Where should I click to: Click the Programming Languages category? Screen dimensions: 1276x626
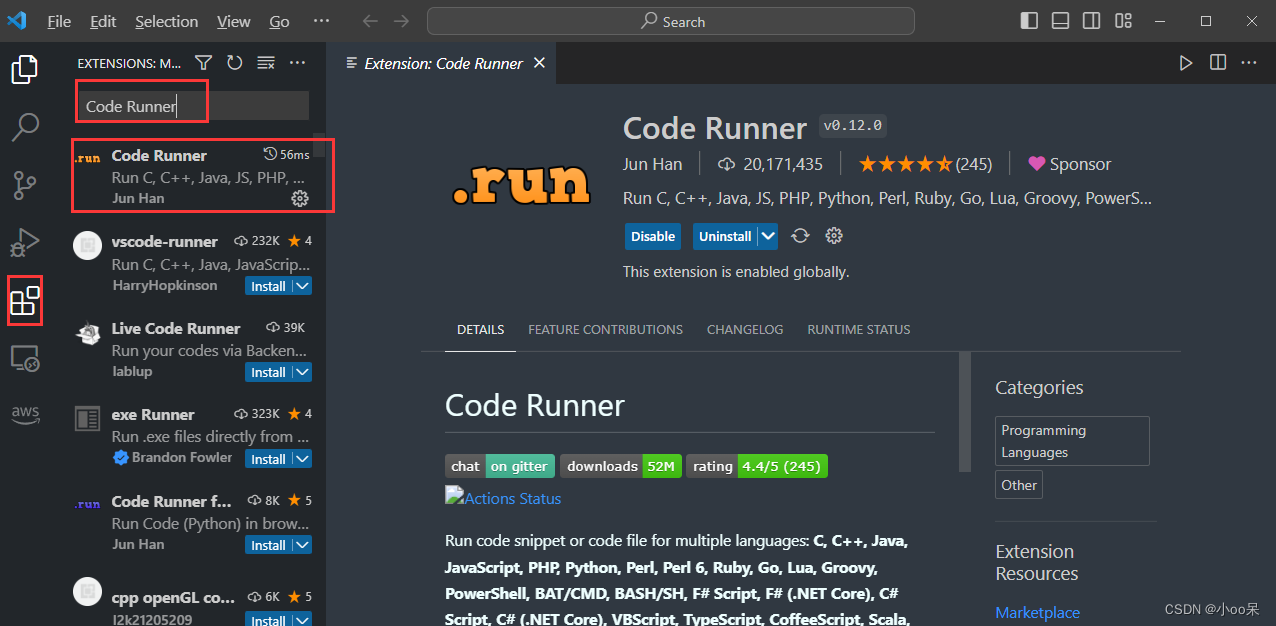pyautogui.click(x=1072, y=441)
